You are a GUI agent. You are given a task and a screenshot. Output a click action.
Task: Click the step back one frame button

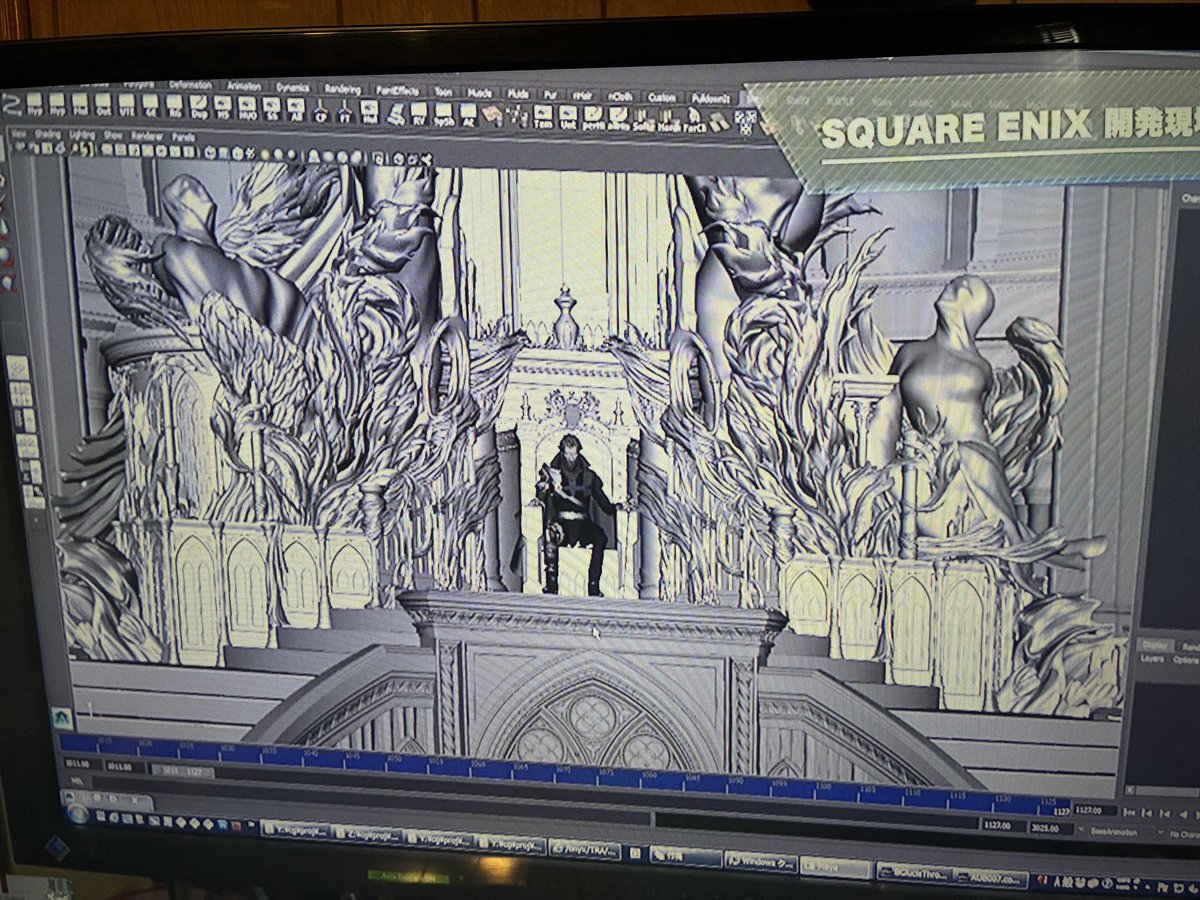pyautogui.click(x=1146, y=814)
